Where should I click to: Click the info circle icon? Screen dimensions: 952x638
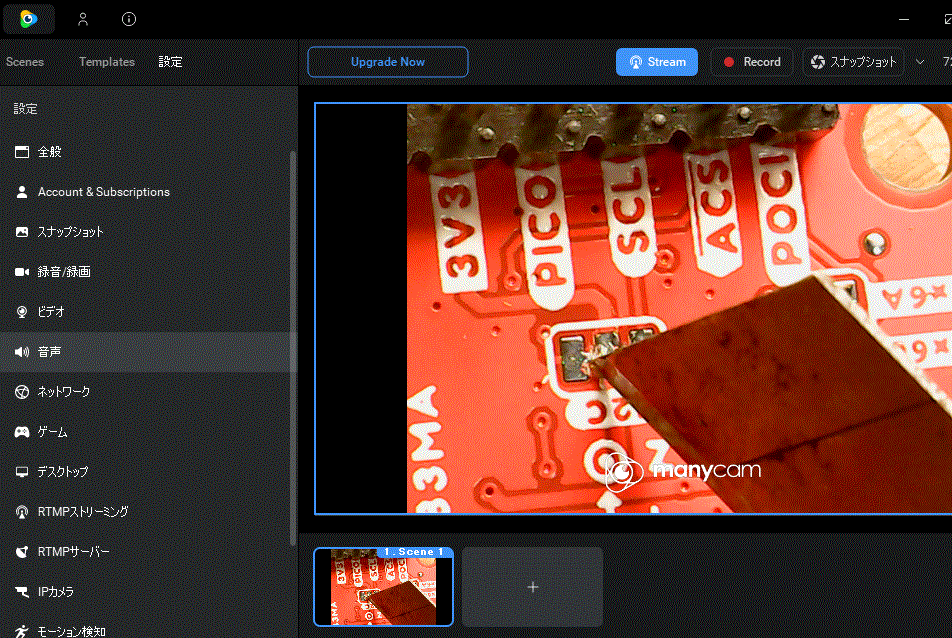(129, 19)
